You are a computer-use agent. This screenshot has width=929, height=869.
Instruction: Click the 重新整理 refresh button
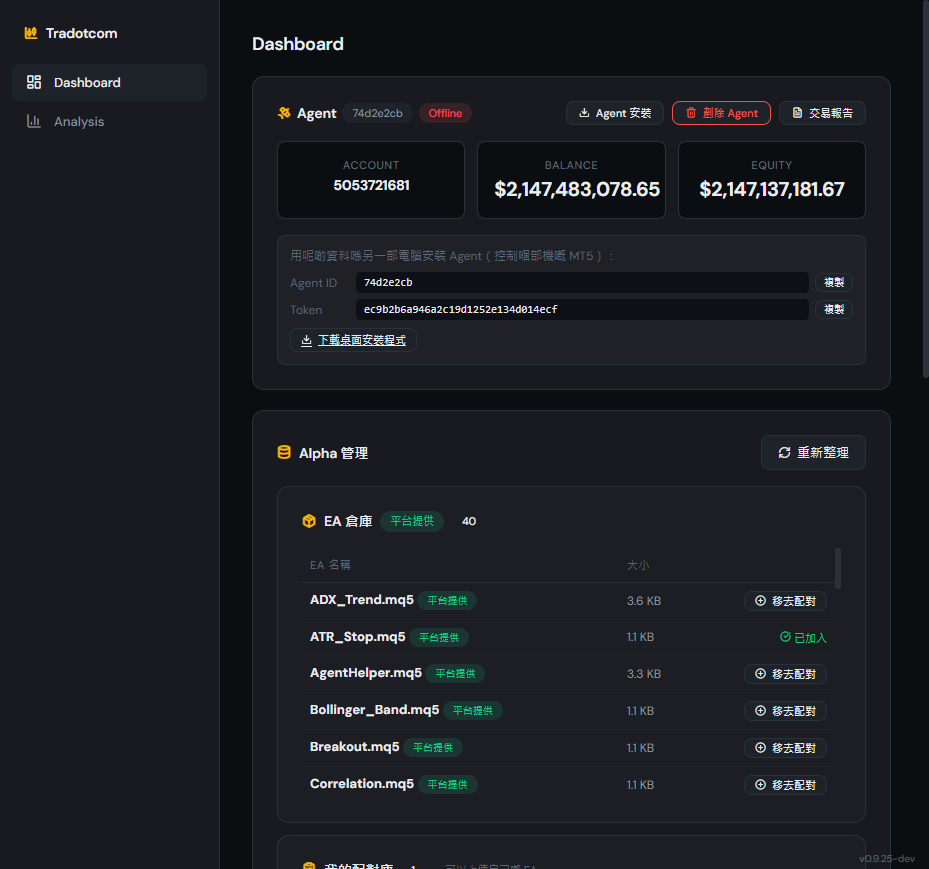[813, 453]
